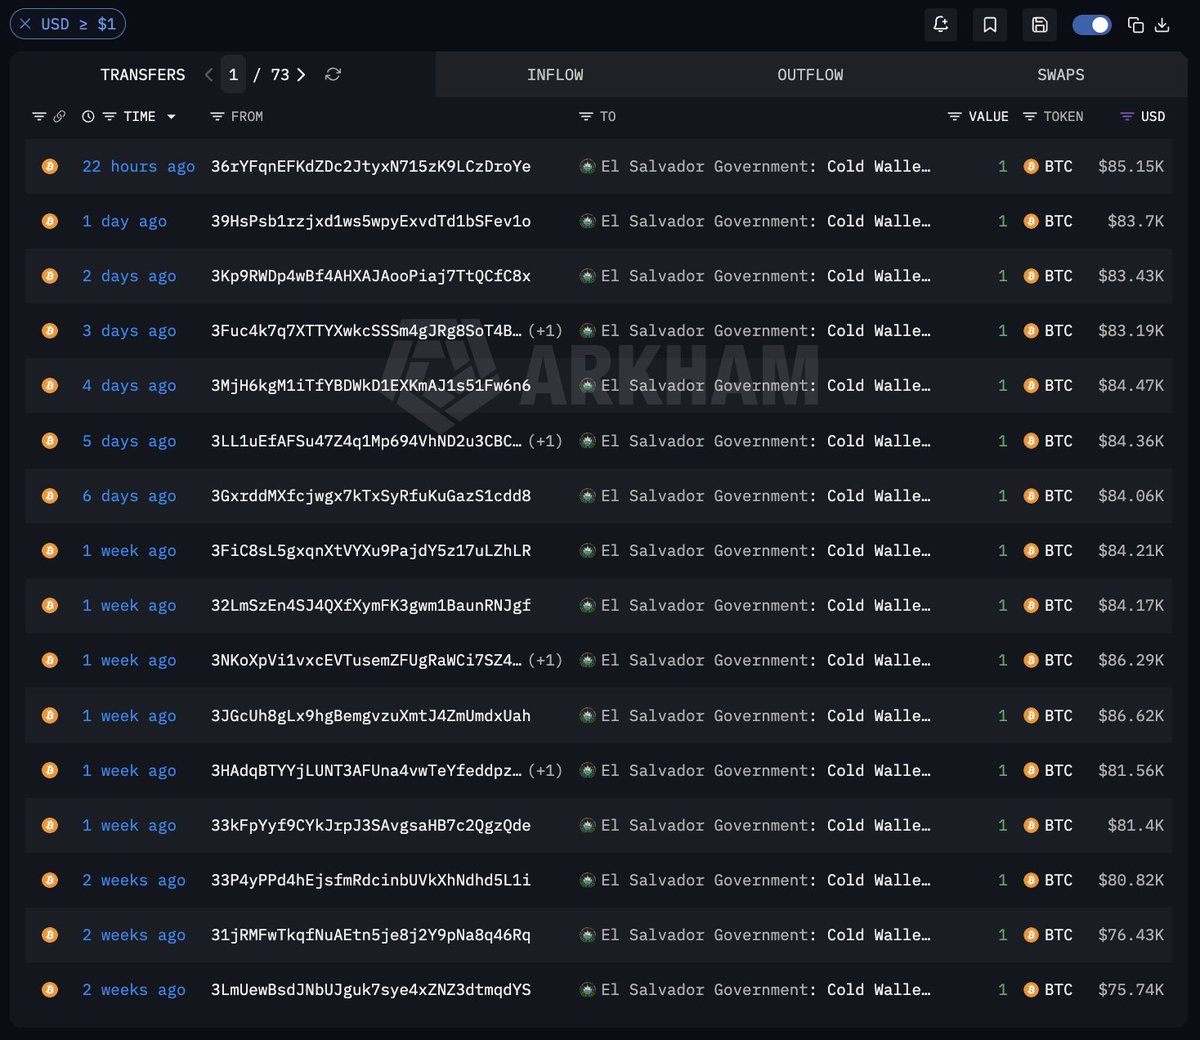Screen dimensions: 1200x1040
Task: Click the Bitcoin chain icon in the $83.7K row
Action: point(50,222)
